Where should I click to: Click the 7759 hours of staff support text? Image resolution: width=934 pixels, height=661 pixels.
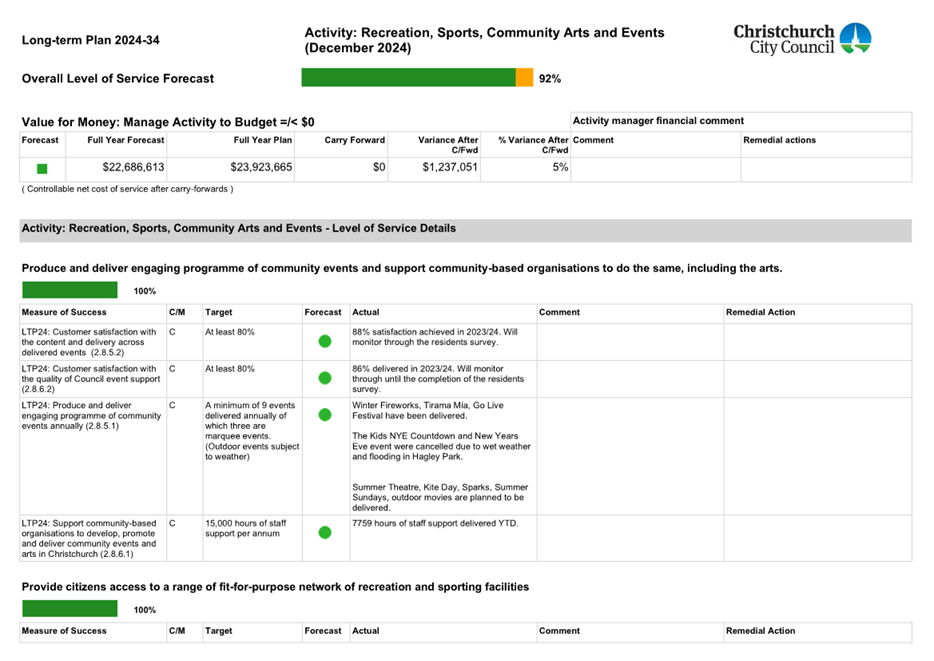click(x=435, y=524)
